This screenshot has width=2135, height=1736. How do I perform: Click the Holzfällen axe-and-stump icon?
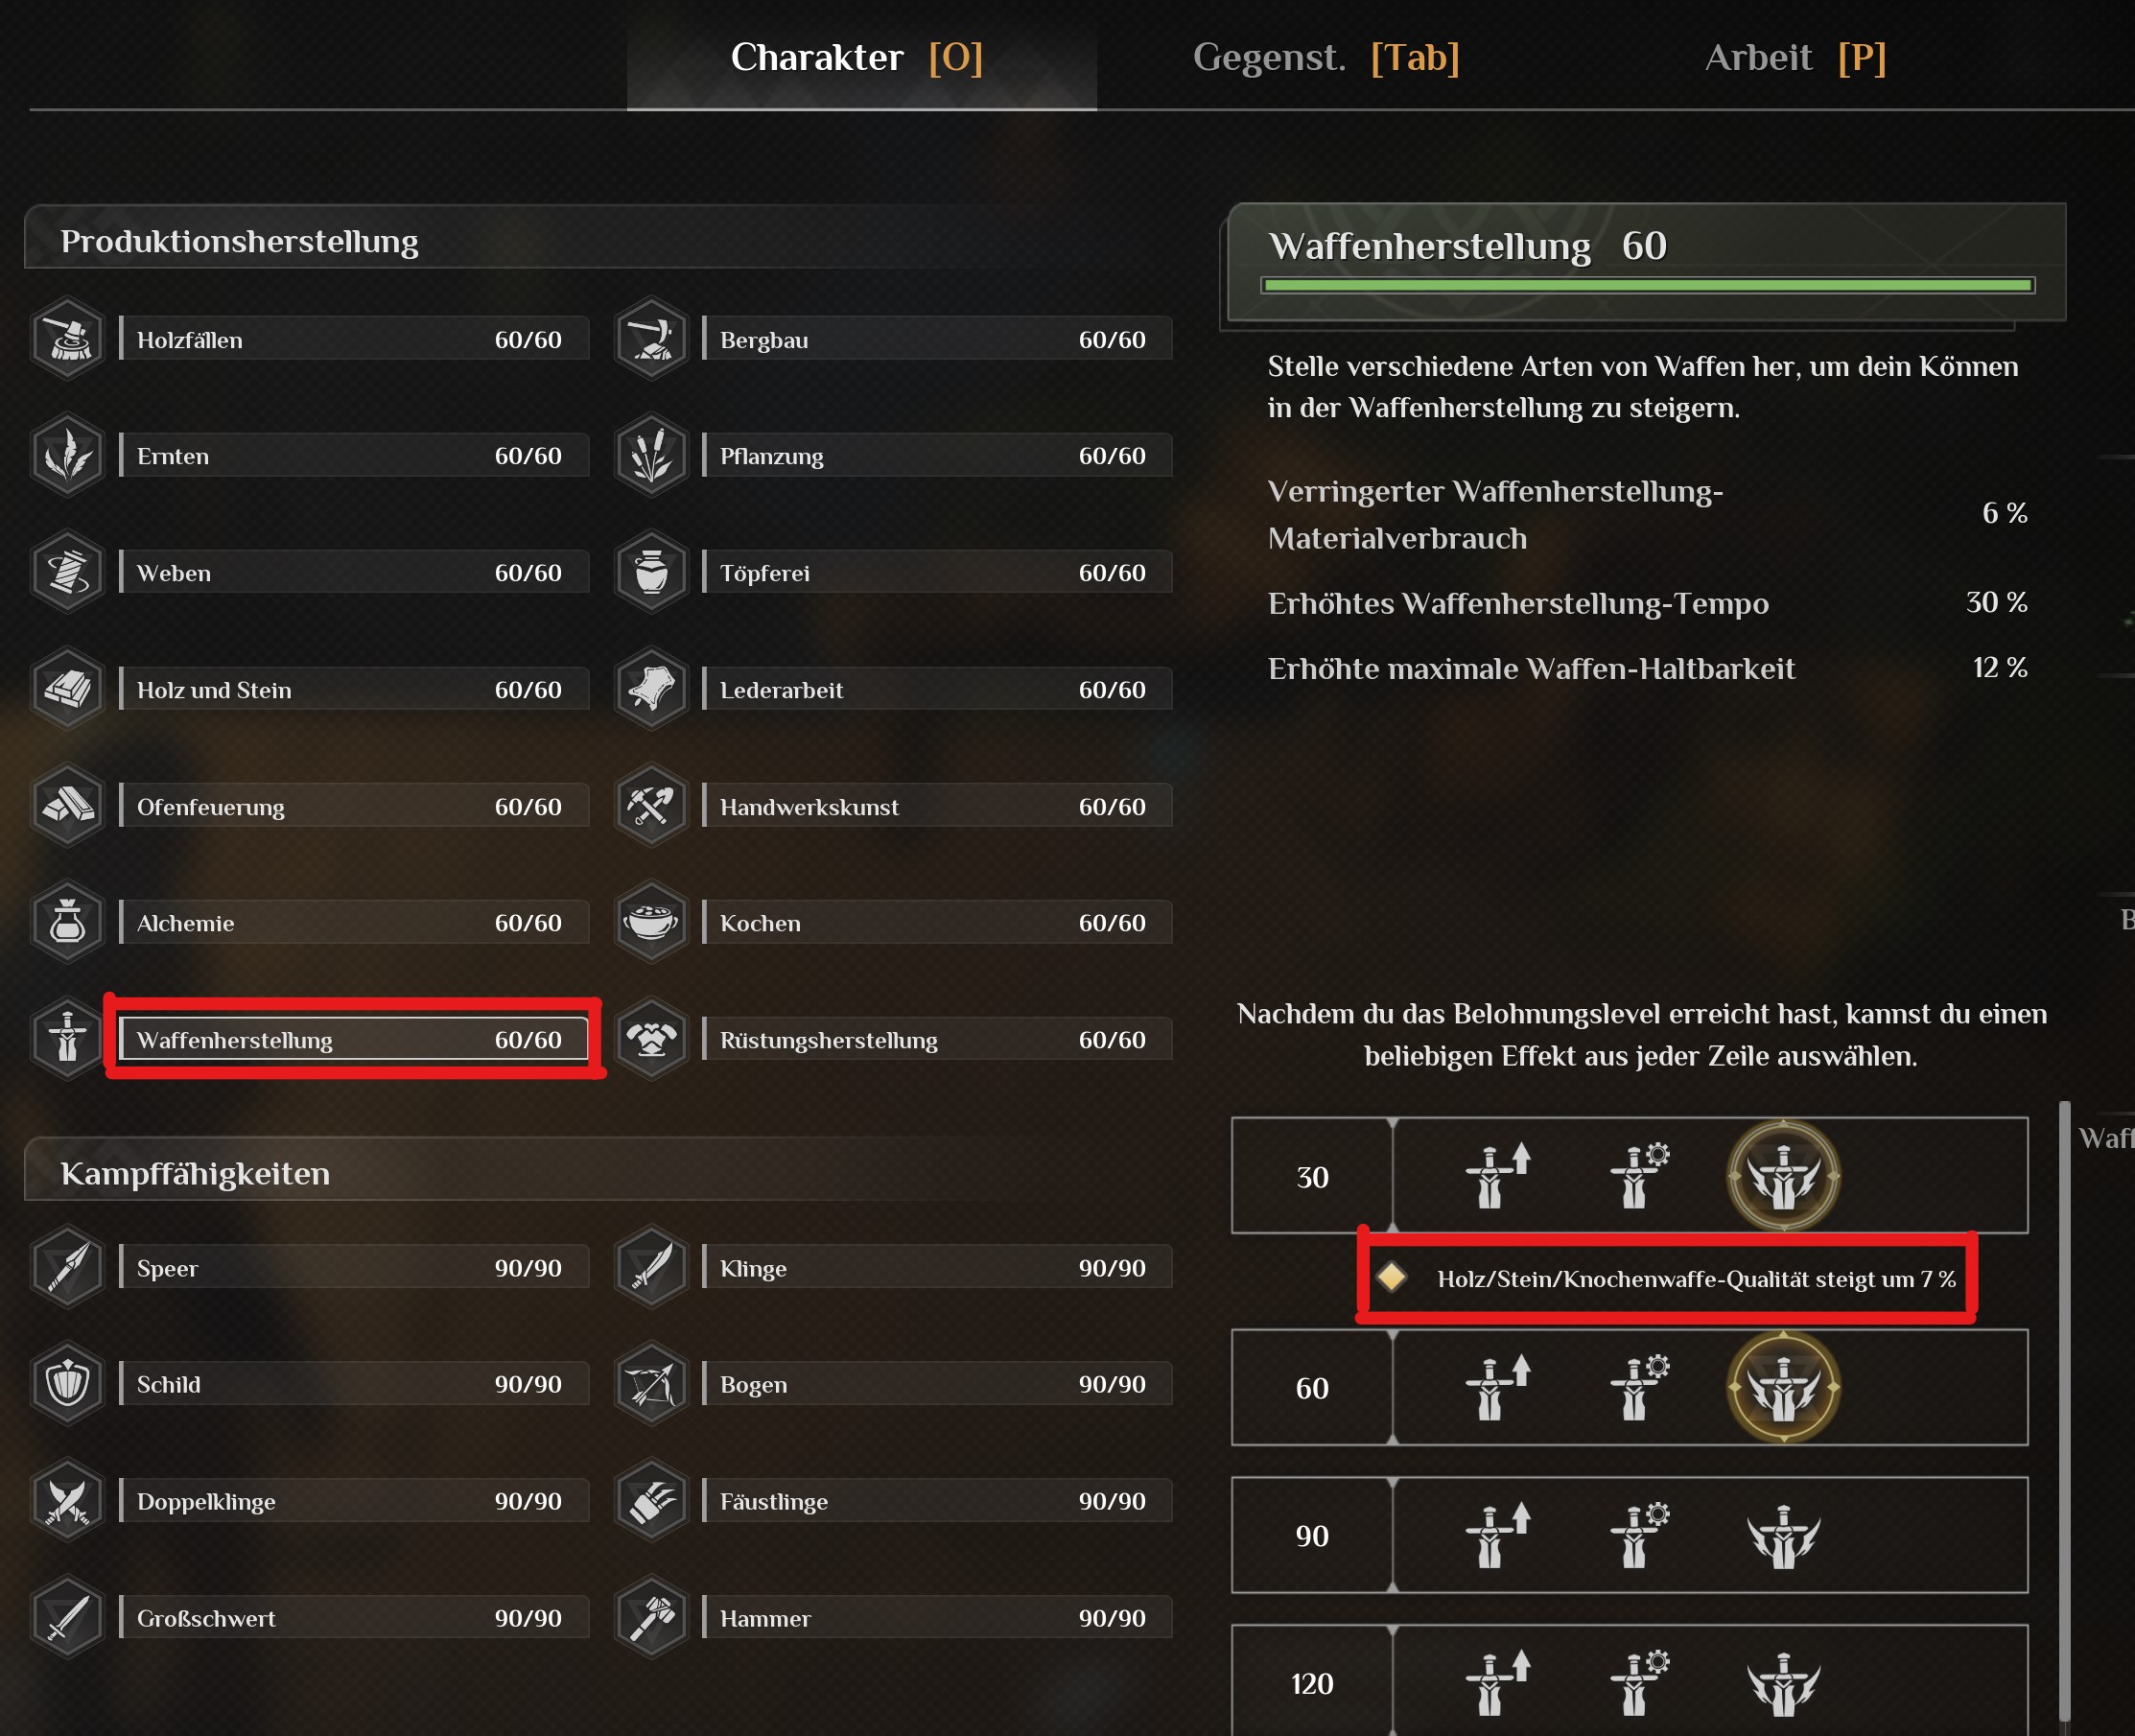(x=67, y=339)
